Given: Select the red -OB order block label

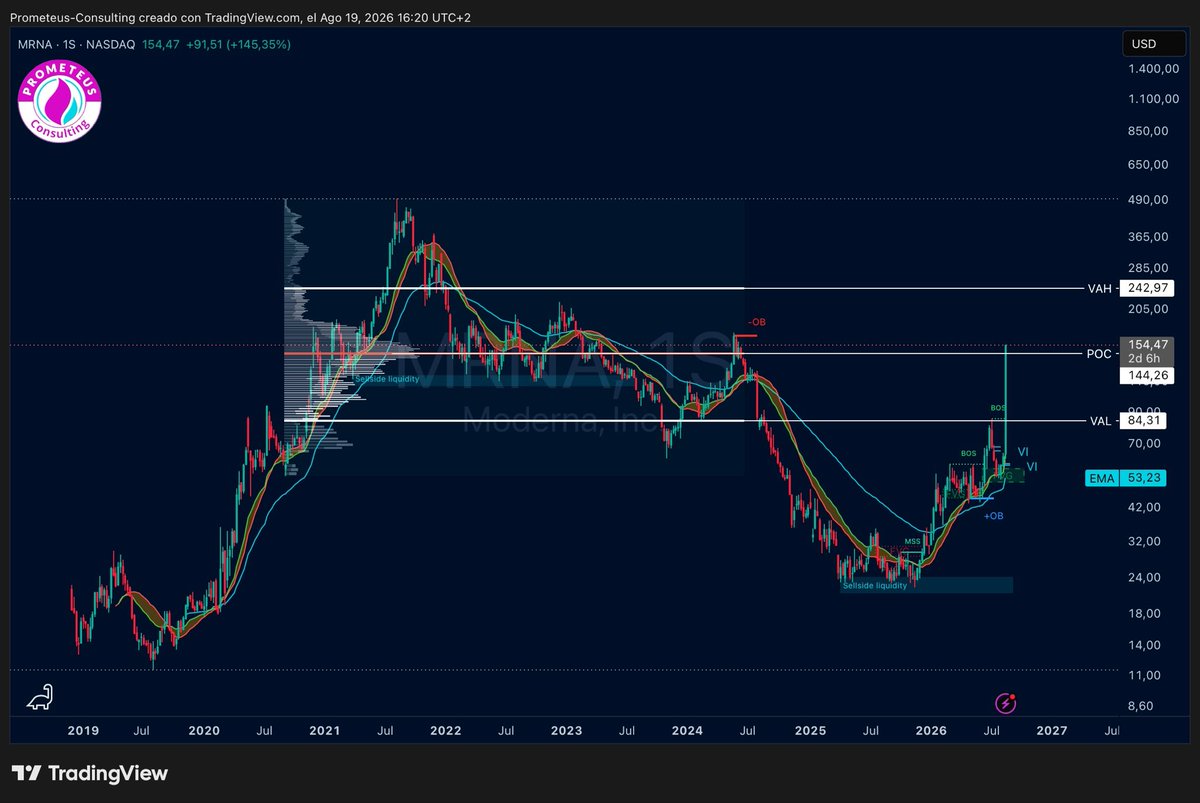Looking at the screenshot, I should 755,322.
